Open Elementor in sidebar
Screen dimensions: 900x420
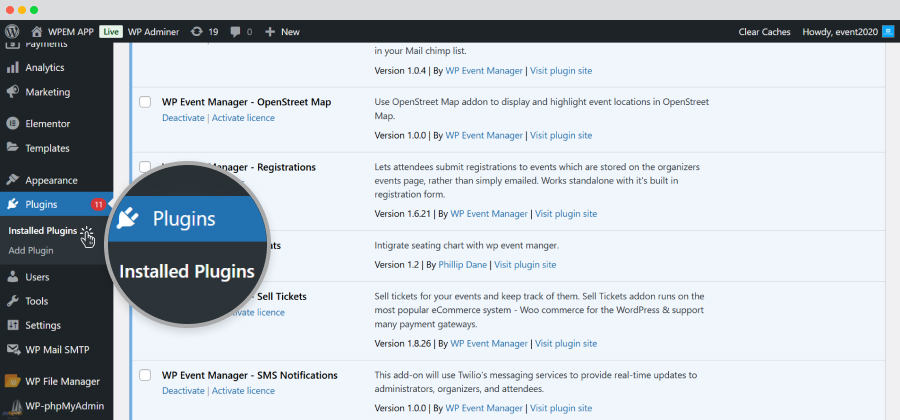click(x=48, y=123)
